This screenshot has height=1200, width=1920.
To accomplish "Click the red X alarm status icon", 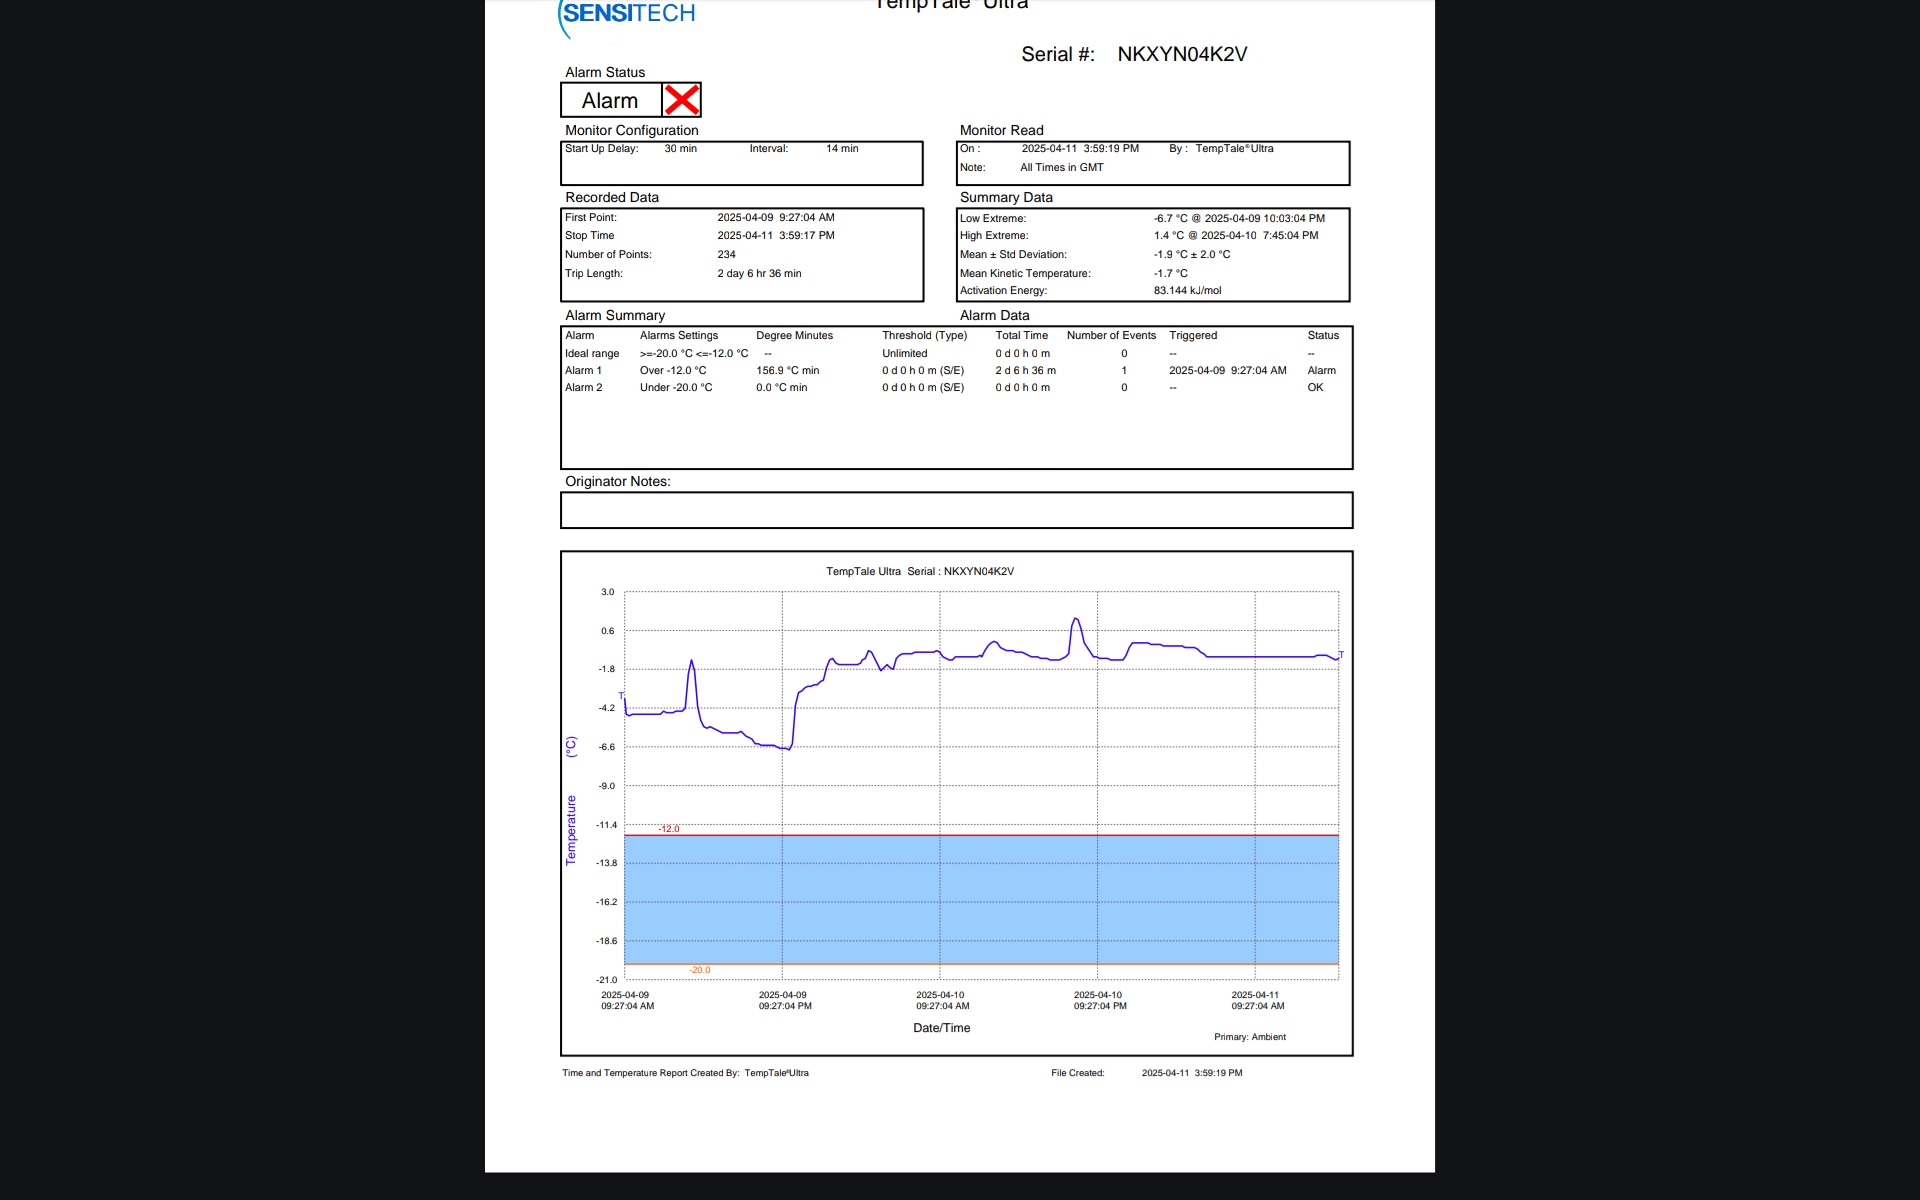I will pyautogui.click(x=682, y=100).
